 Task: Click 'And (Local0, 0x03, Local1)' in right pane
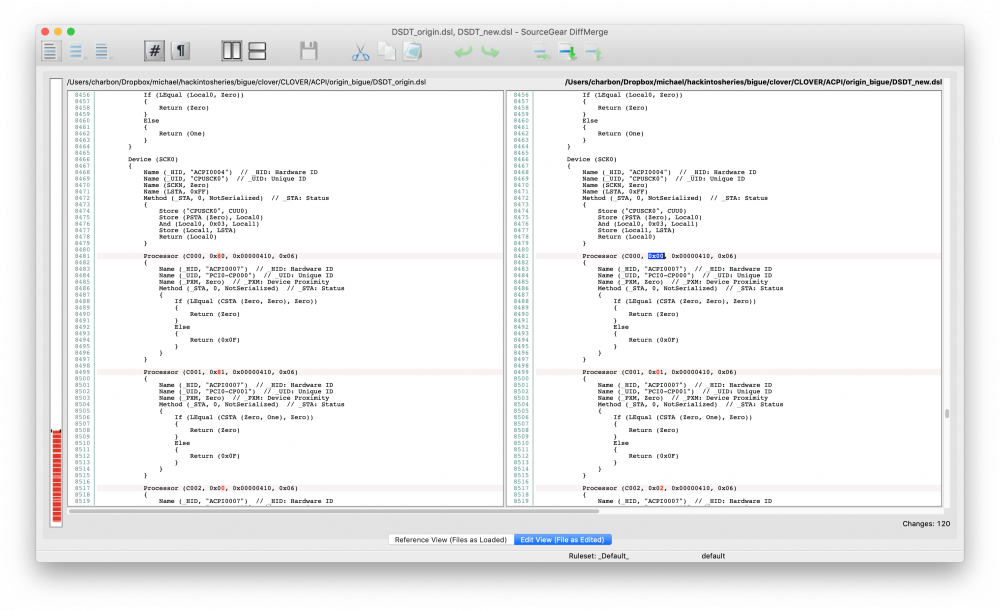647,224
